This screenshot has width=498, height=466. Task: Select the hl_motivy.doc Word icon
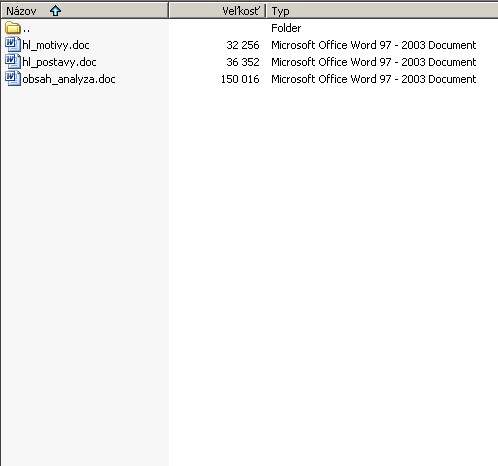pos(13,45)
